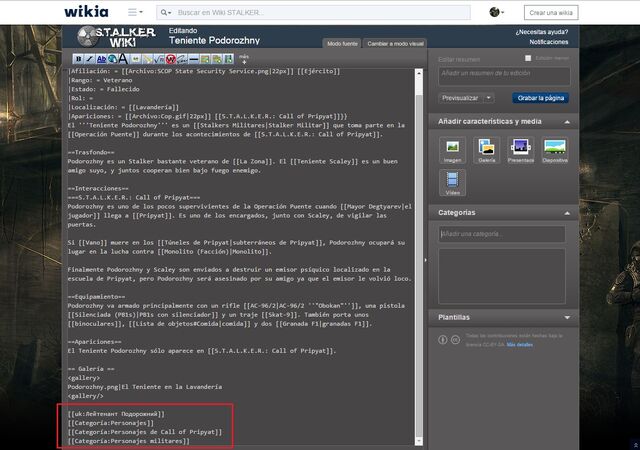Click the Wikia logo

[x=86, y=11]
